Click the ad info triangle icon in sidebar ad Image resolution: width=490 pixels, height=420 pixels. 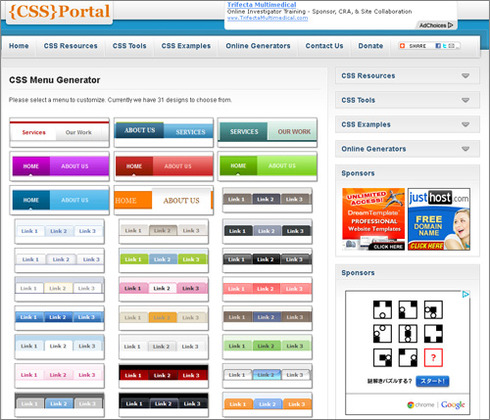465,294
